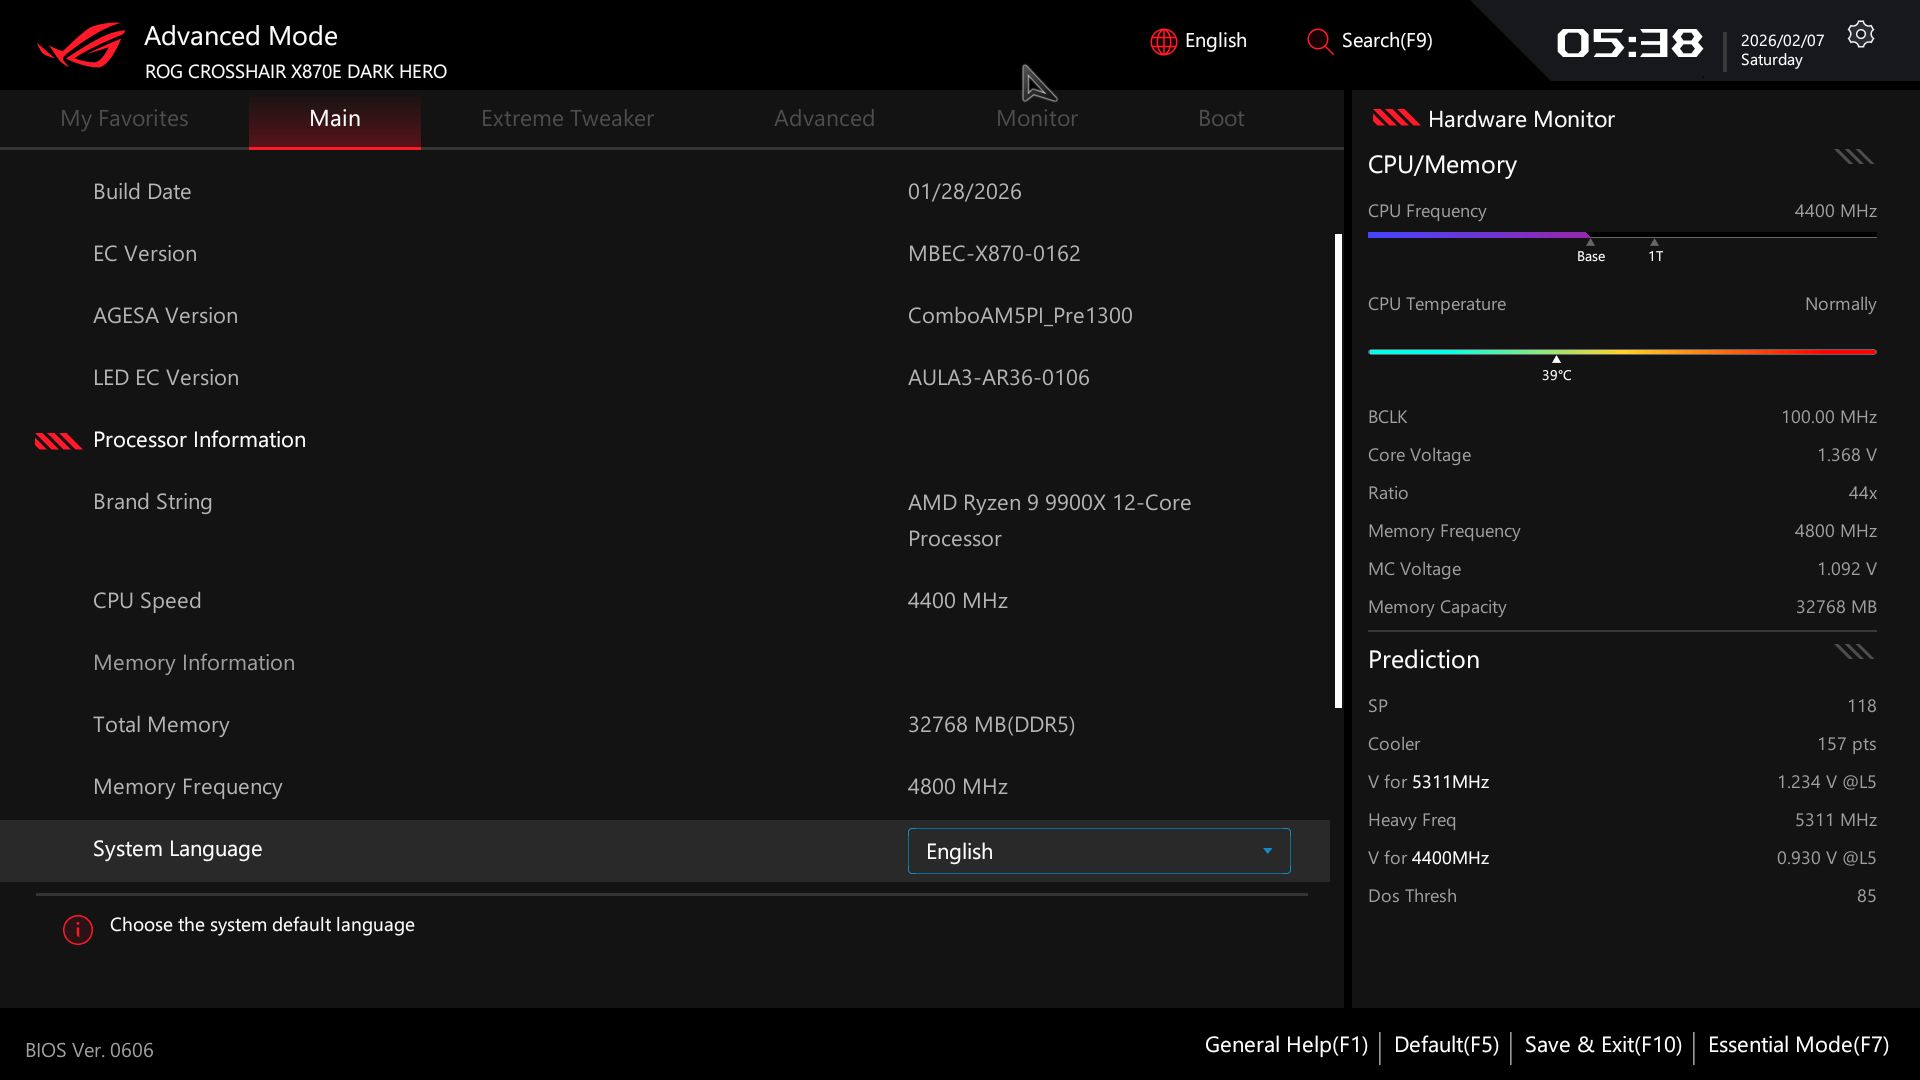
Task: Open the English language selector in header
Action: (1214, 41)
